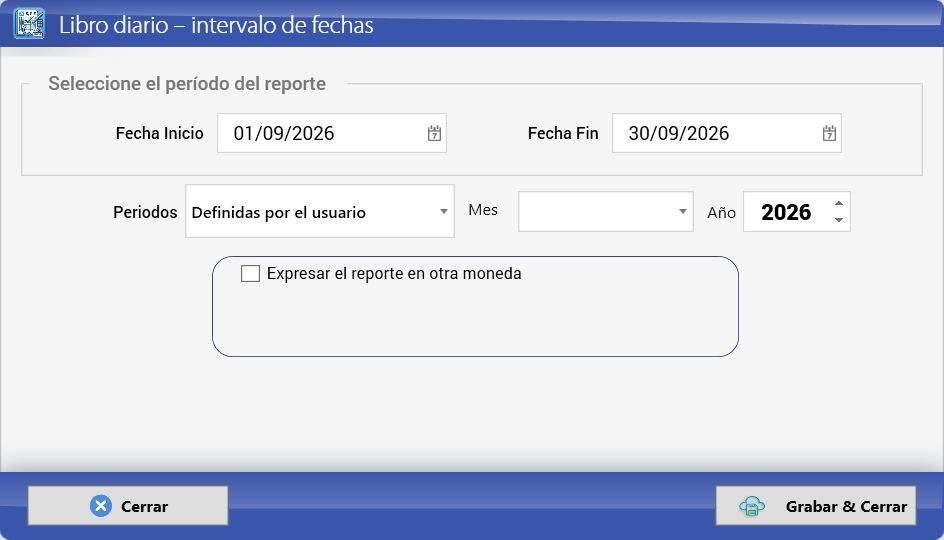
Task: Click the 'Expresar el reporte en otra moneda' label
Action: (x=394, y=273)
